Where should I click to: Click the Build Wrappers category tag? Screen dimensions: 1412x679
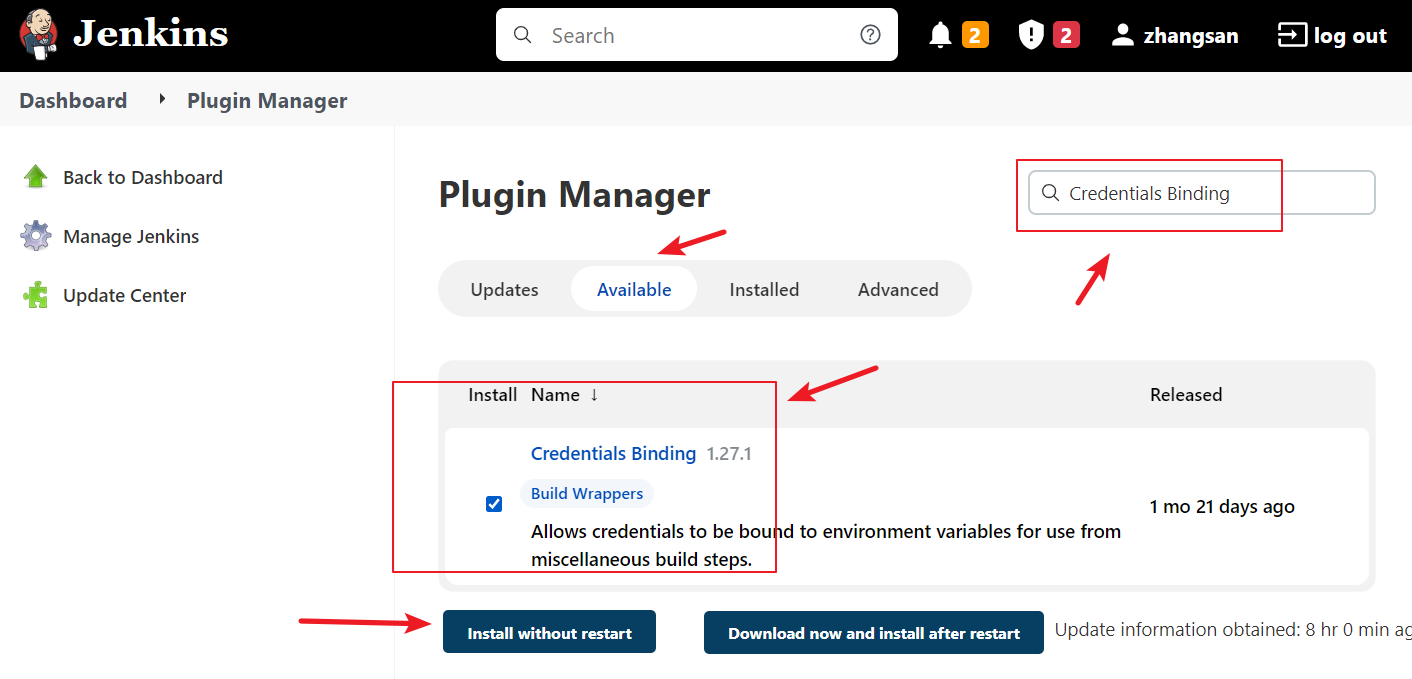(587, 493)
